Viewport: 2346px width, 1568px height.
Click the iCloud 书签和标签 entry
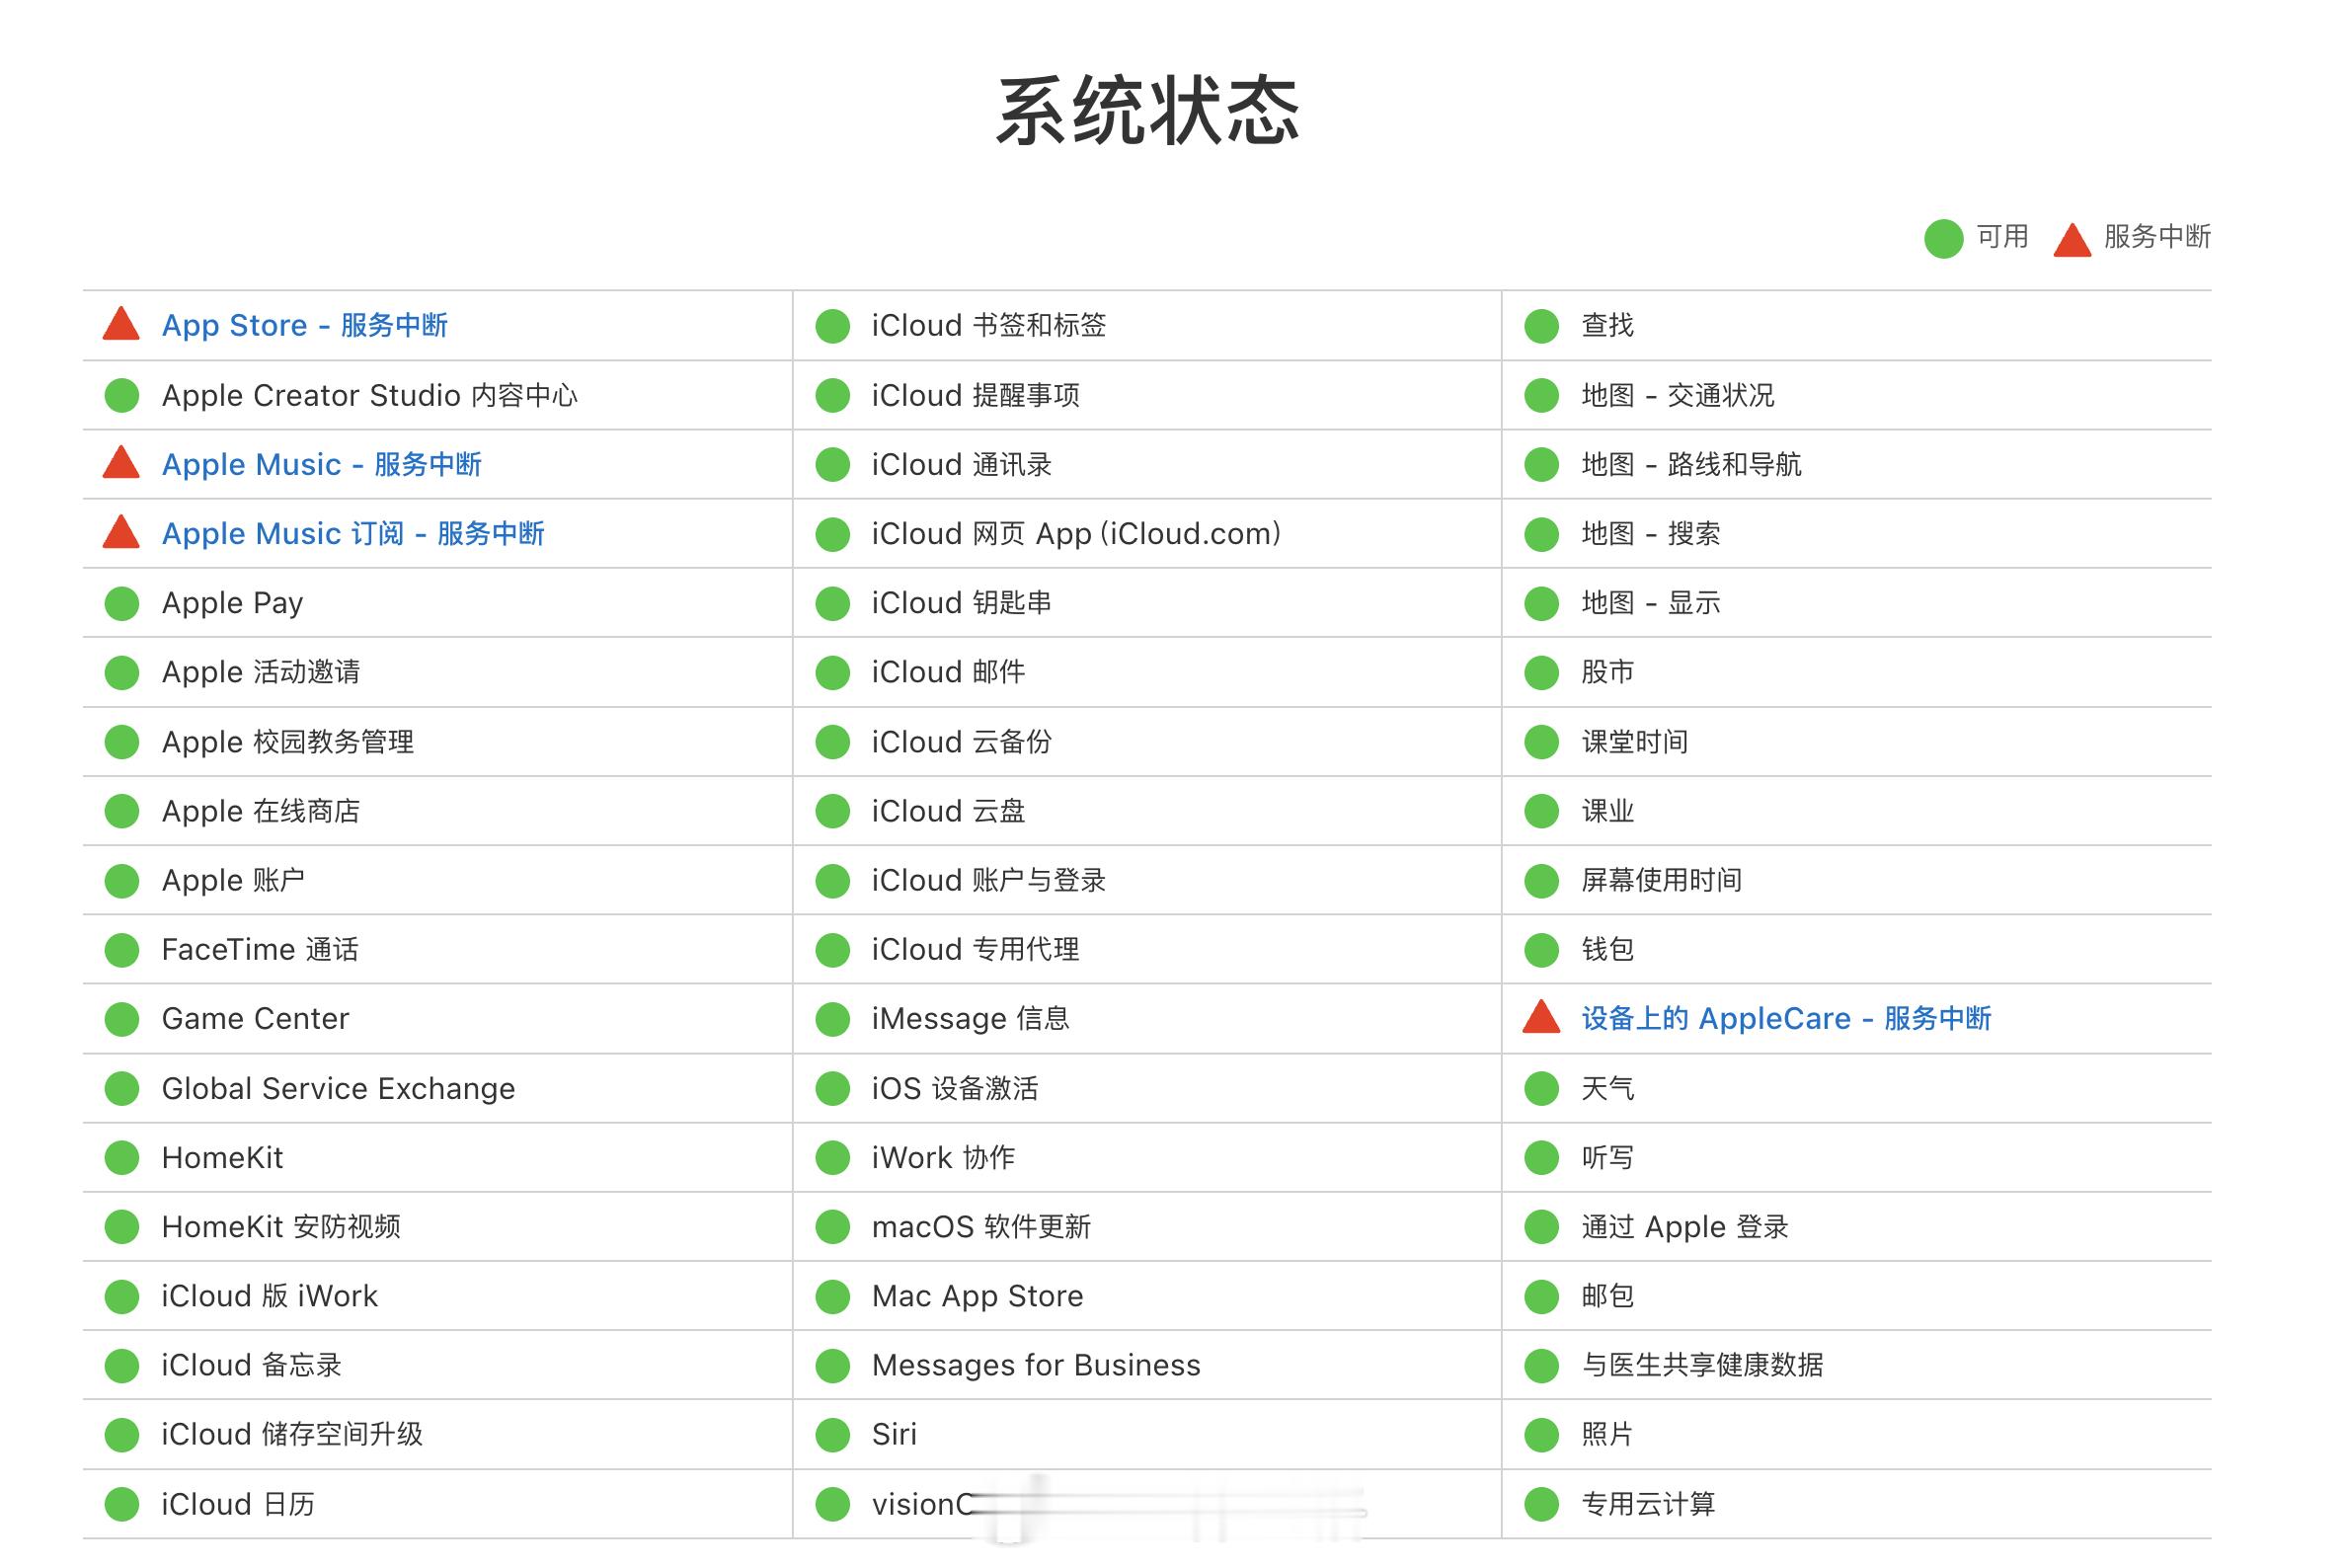[x=989, y=325]
